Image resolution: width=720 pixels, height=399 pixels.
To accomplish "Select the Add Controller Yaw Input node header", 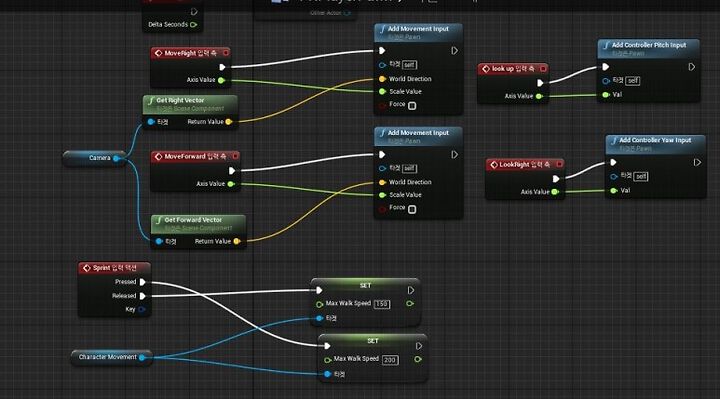I will click(x=656, y=144).
